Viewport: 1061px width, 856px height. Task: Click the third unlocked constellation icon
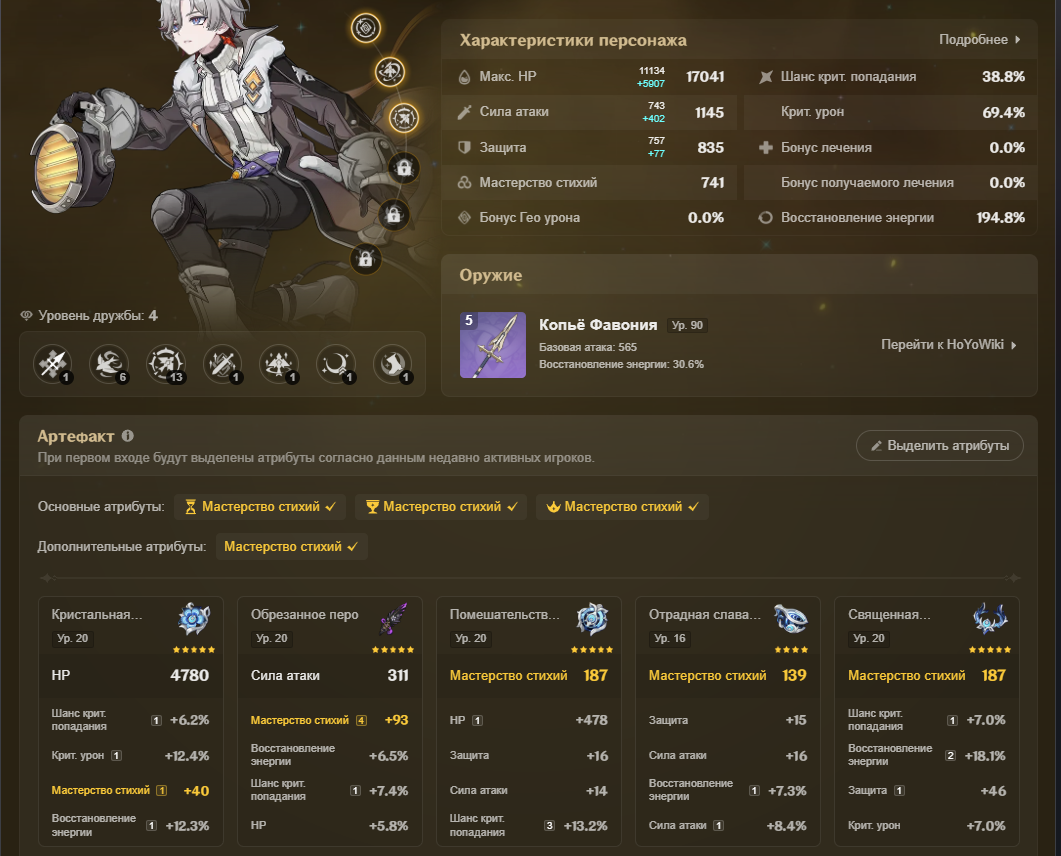point(404,118)
